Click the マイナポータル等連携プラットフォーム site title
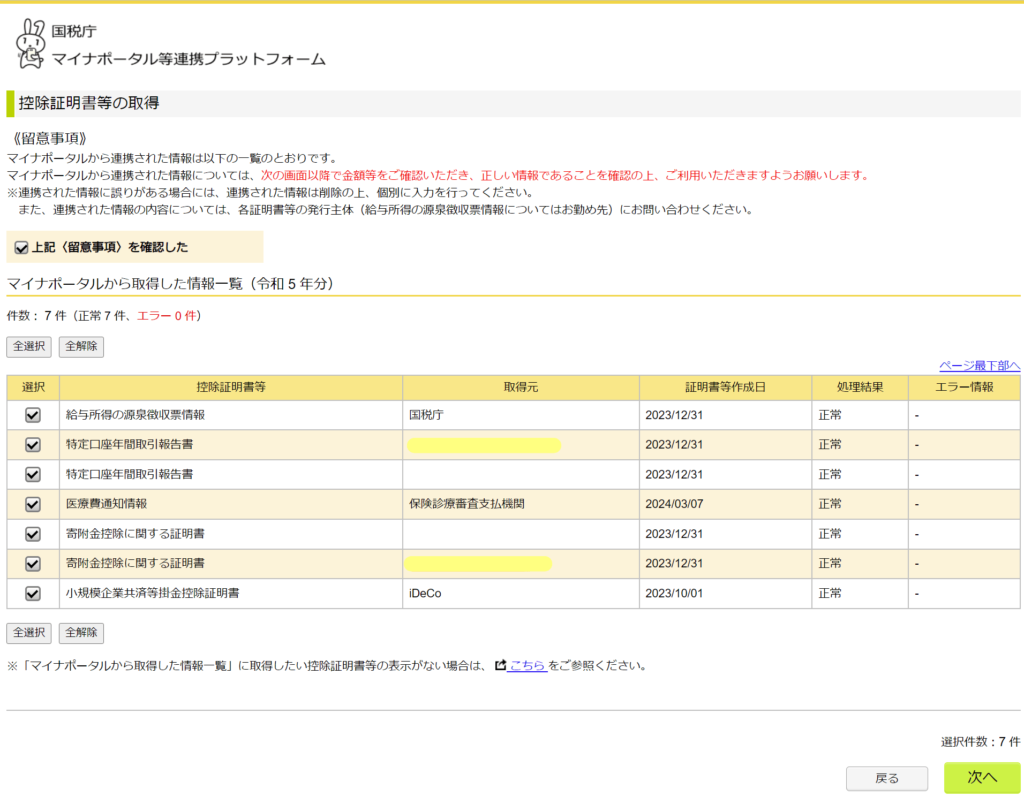Screen dimensions: 1024x797 188,59
